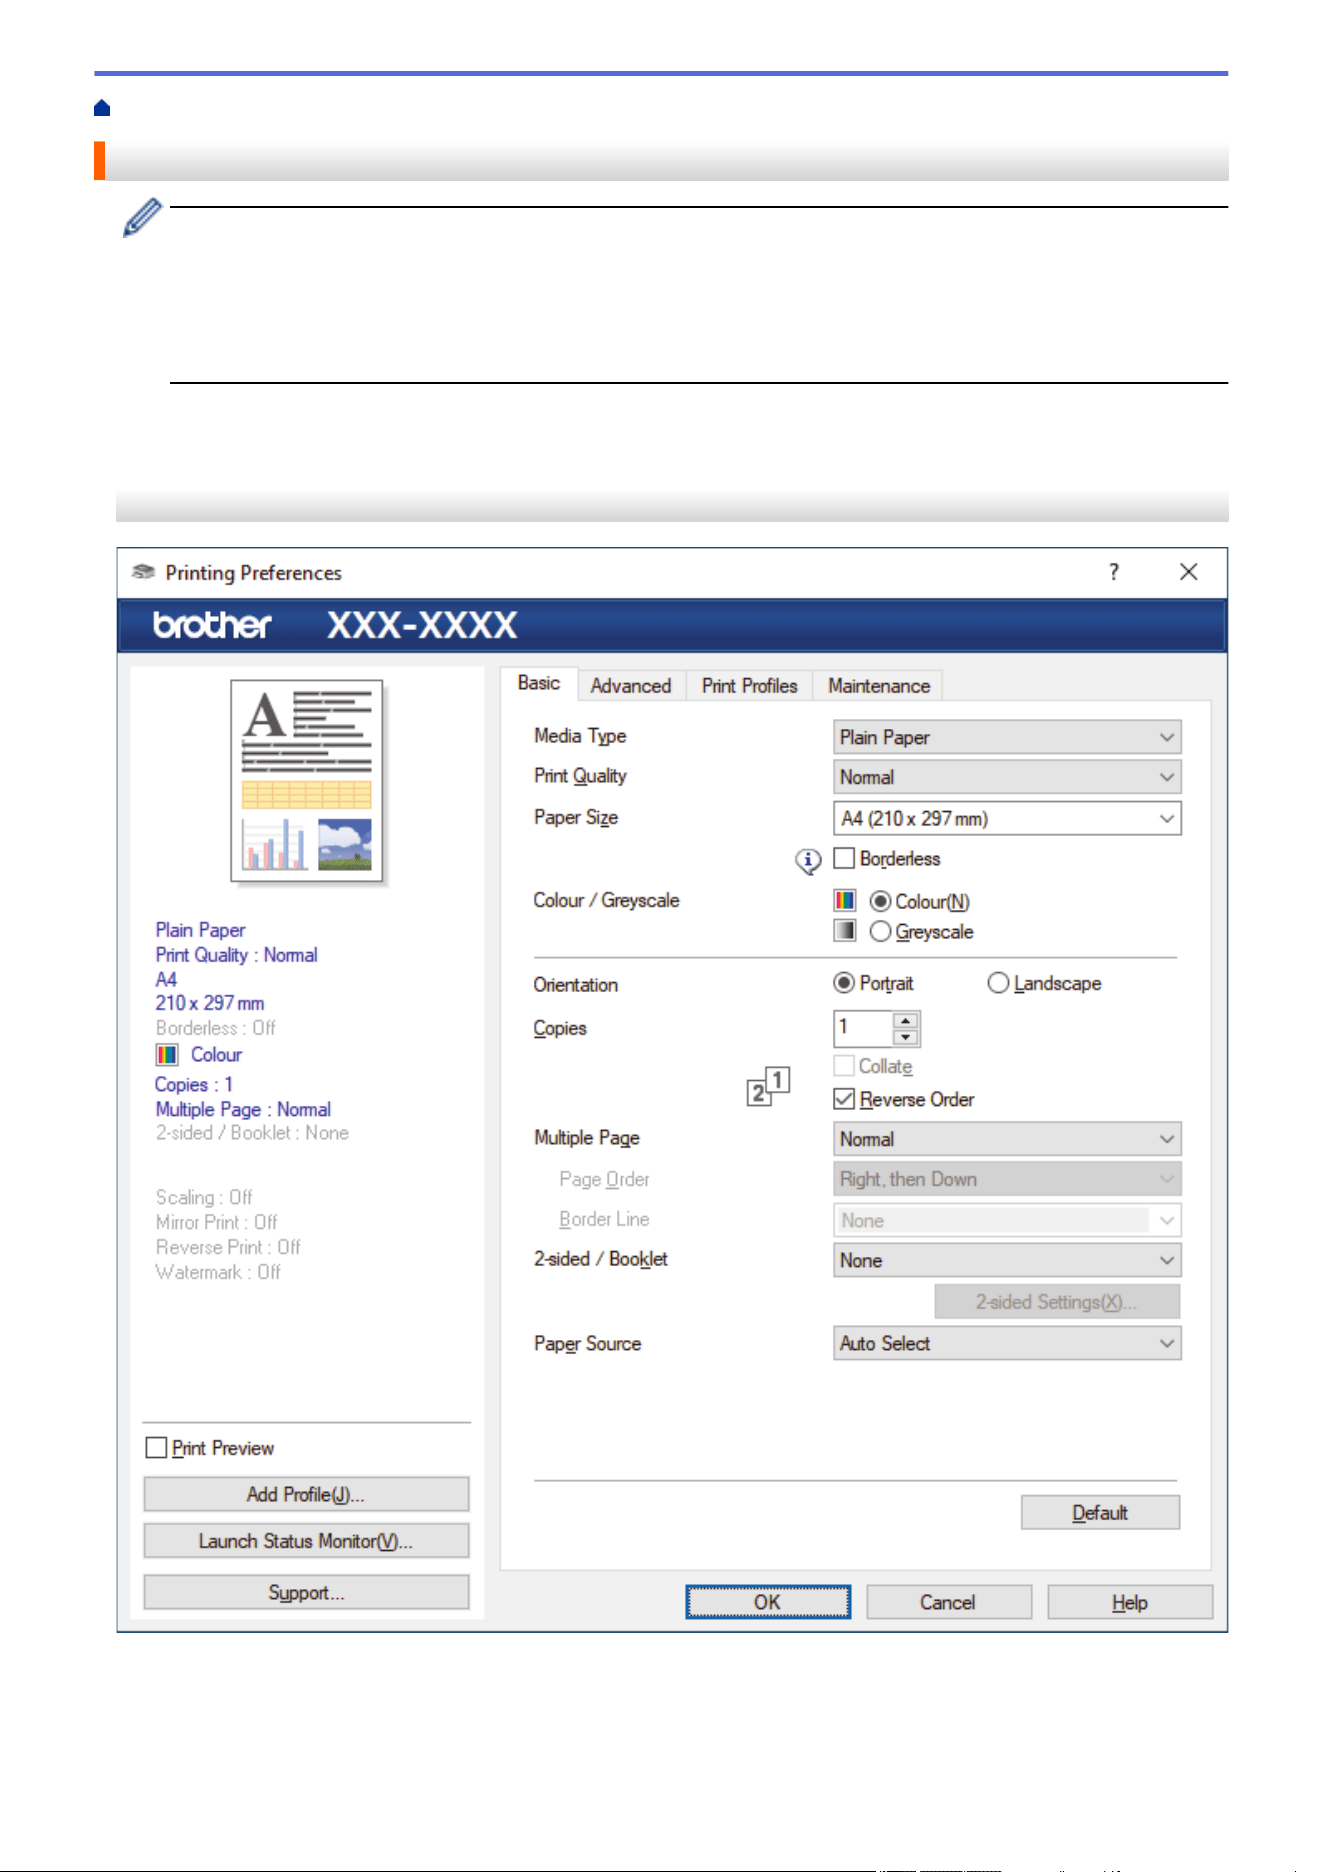Click the pencil note icon
This screenshot has height=1872, width=1324.
coord(142,217)
